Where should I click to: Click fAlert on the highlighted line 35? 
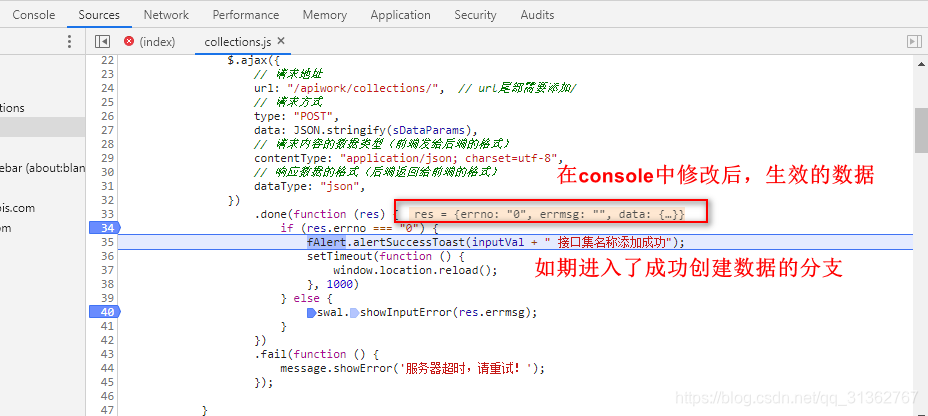click(324, 242)
